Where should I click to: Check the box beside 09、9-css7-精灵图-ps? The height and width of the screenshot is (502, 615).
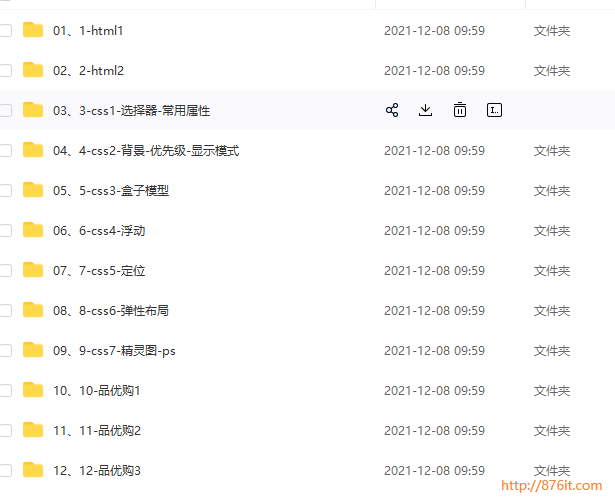5,351
